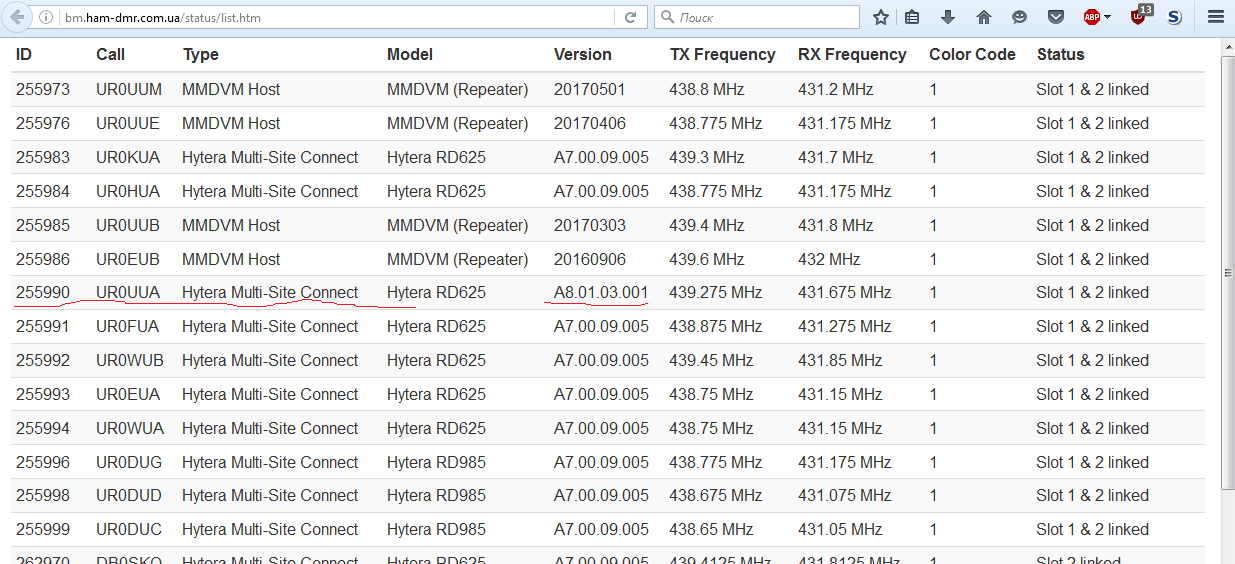Click version A8.01.03.001 cell
This screenshot has height=564, width=1235.
[x=601, y=293]
